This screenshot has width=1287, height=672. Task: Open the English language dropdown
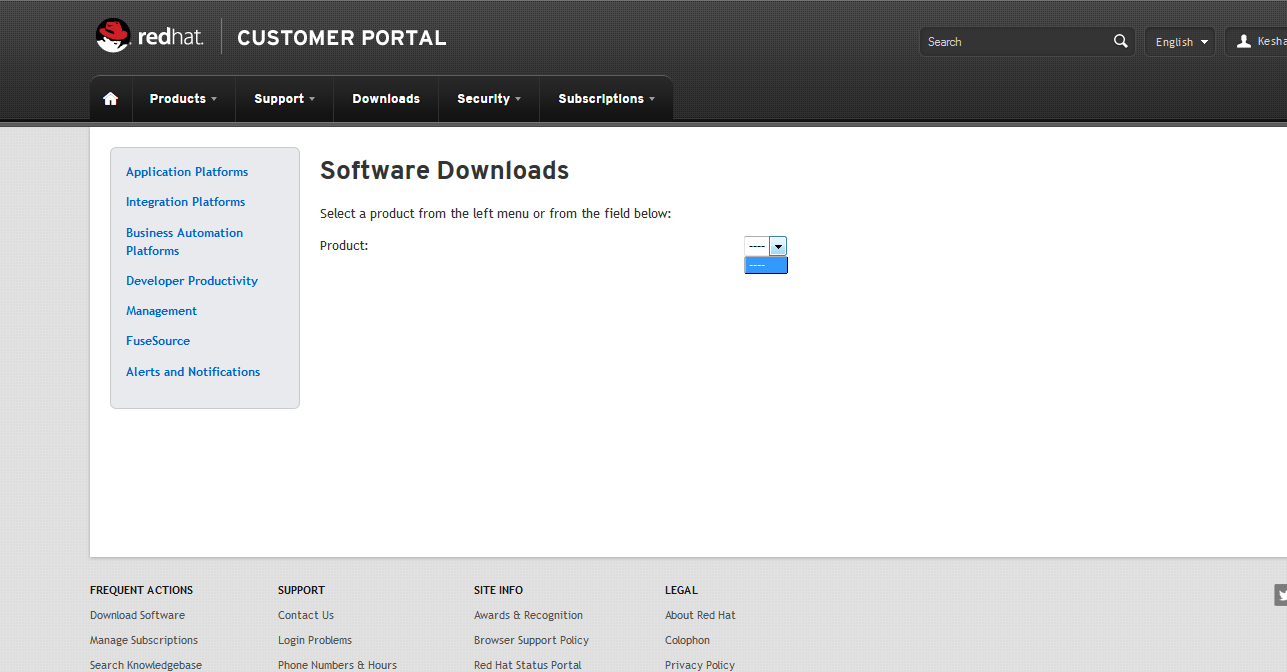tap(1180, 42)
